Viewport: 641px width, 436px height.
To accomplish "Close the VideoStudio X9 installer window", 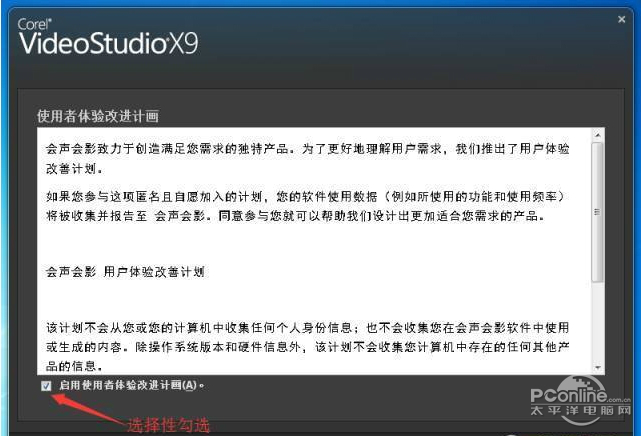I will point(621,19).
